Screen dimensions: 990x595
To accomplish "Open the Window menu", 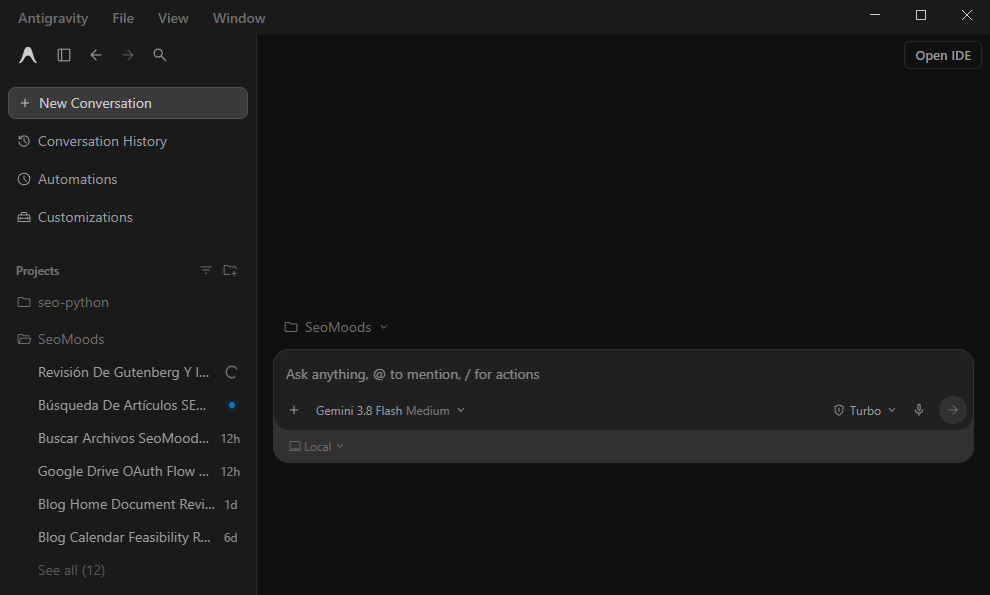I will point(239,18).
